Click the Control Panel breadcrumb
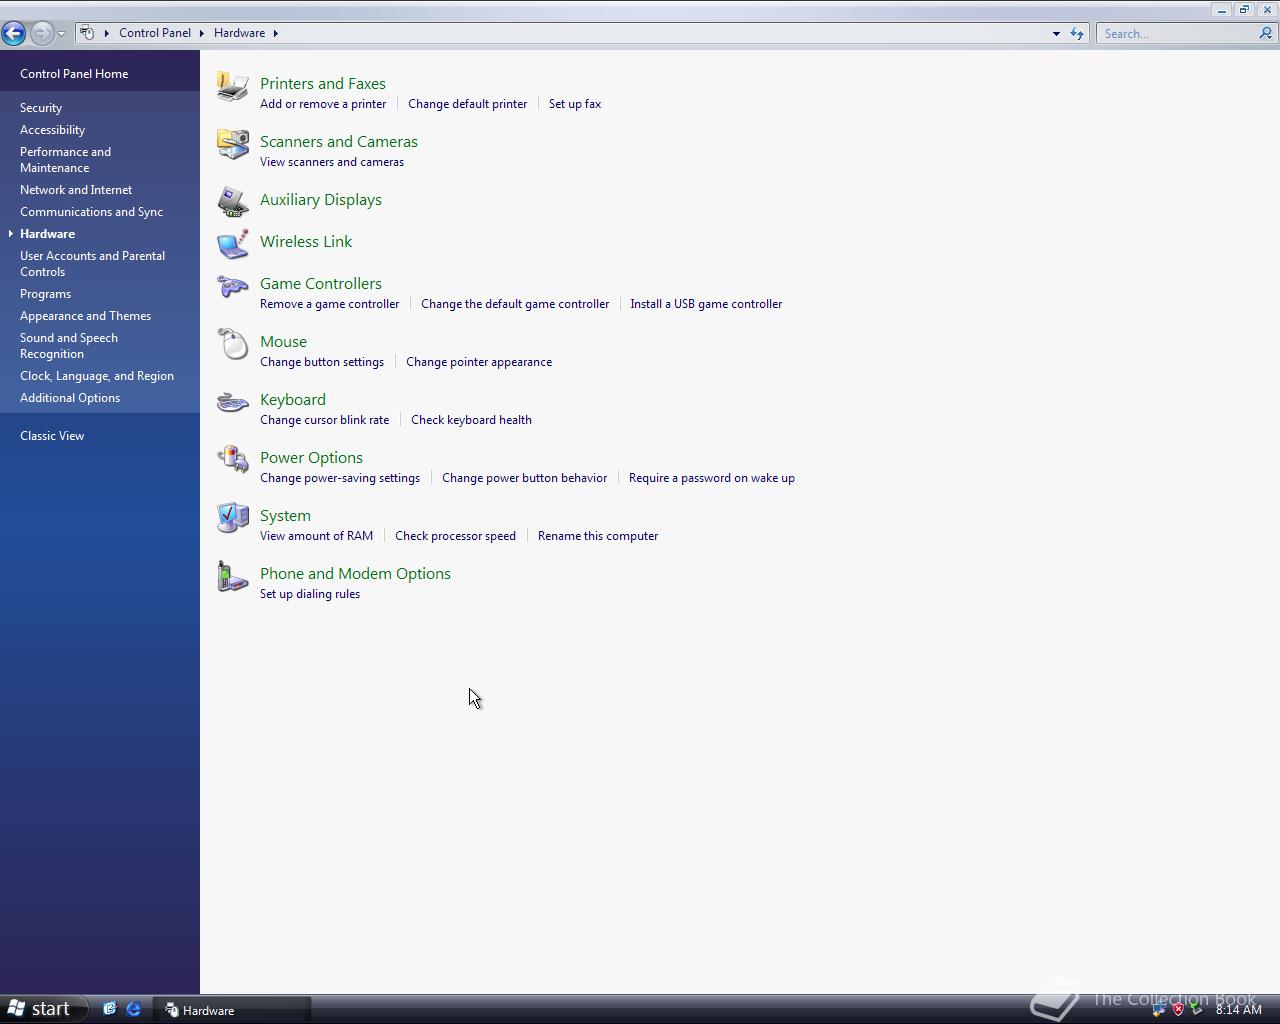Screen dimensions: 1280x1024 (155, 33)
